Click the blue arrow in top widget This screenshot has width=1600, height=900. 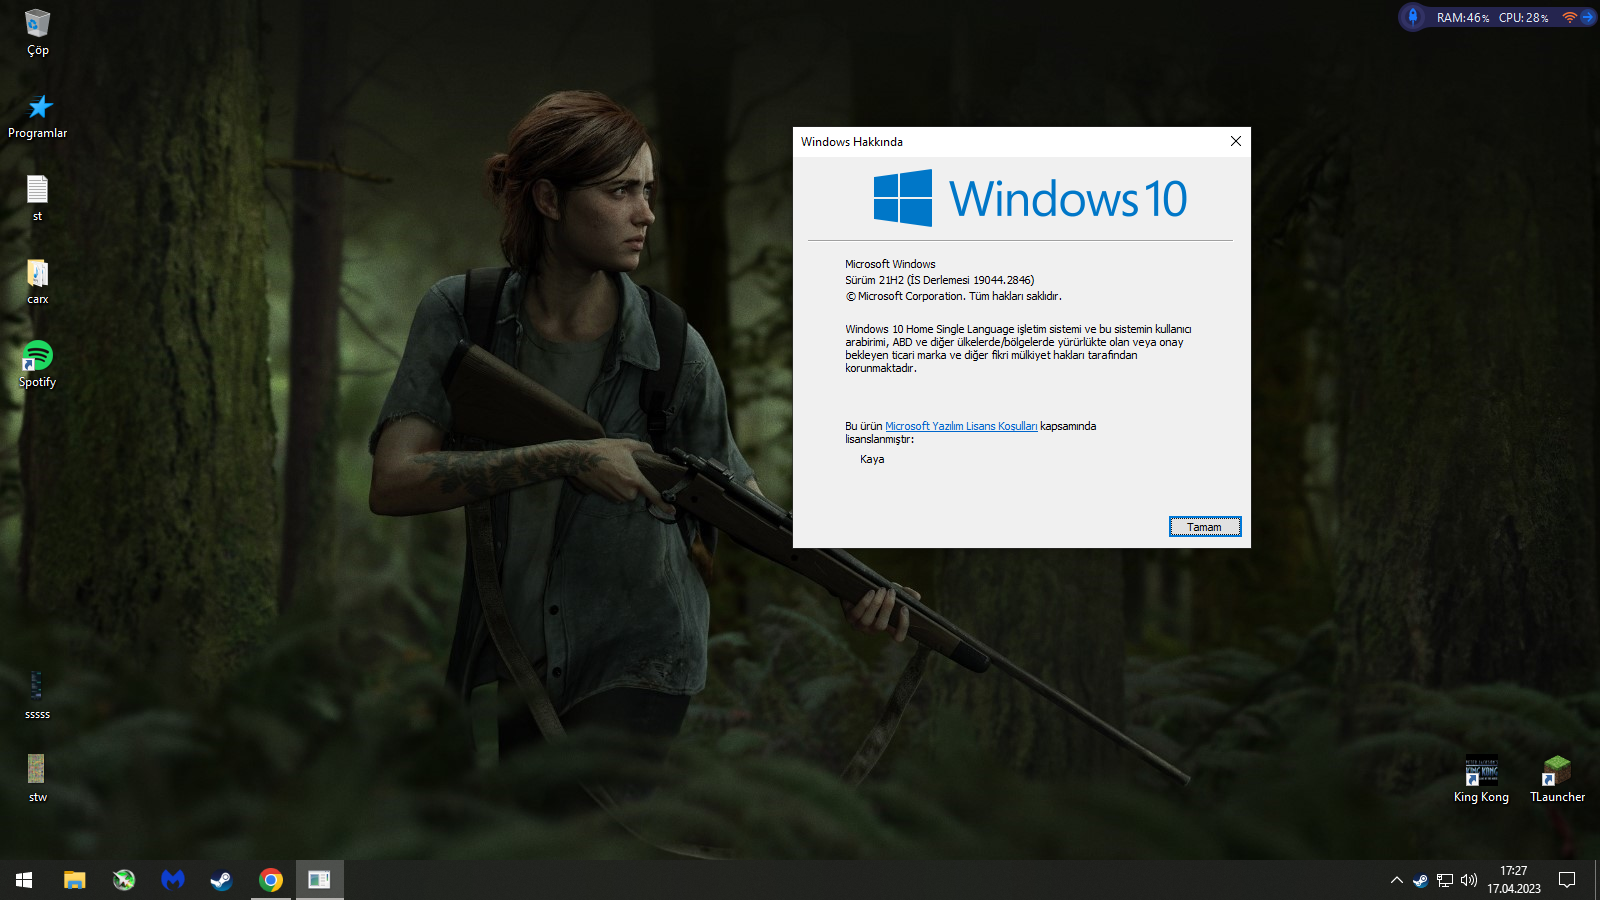[1587, 17]
